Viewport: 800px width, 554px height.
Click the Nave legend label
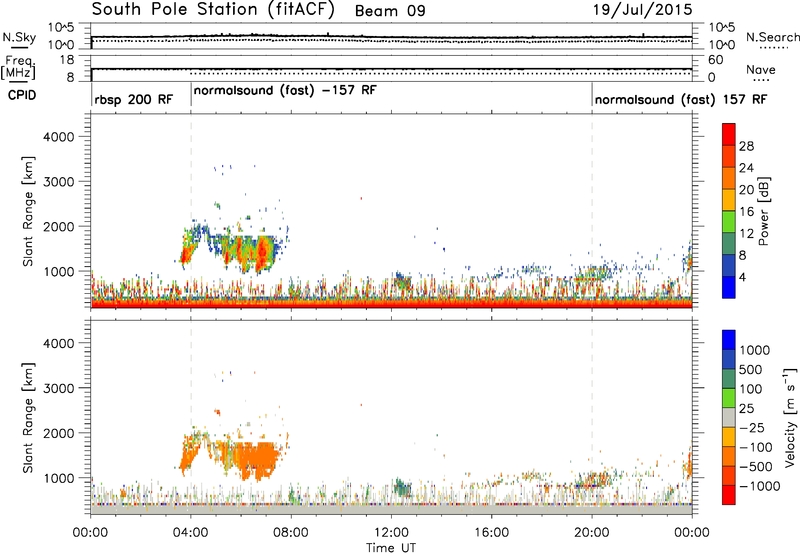coord(760,69)
